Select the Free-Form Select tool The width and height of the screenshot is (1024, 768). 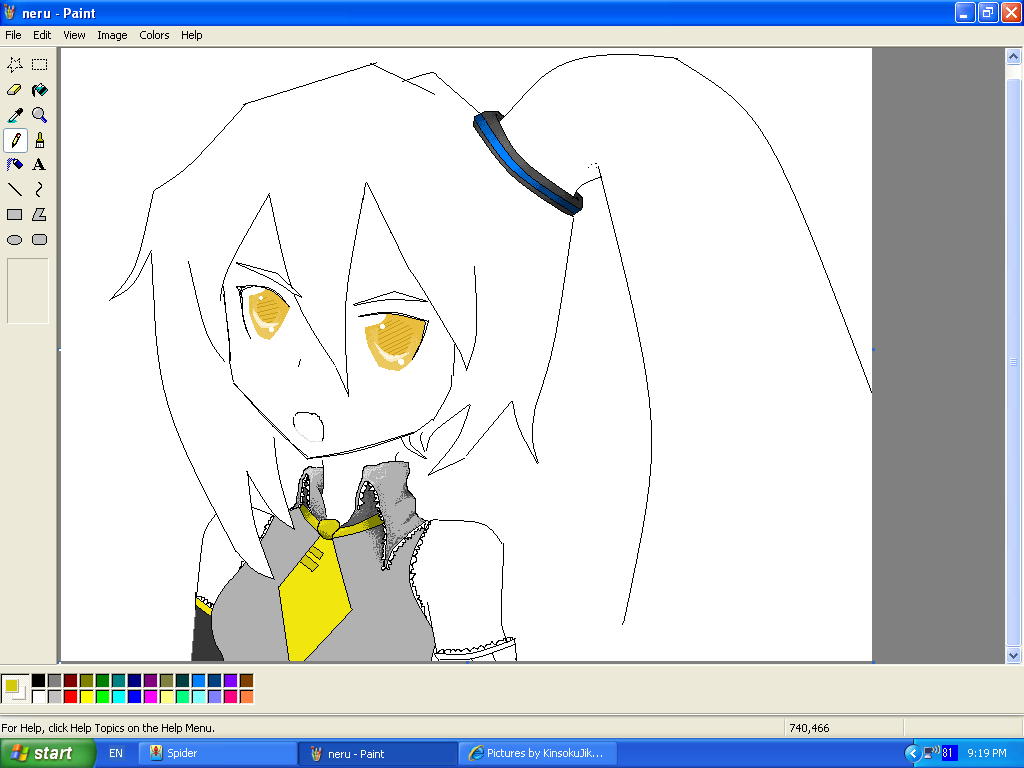(x=15, y=65)
